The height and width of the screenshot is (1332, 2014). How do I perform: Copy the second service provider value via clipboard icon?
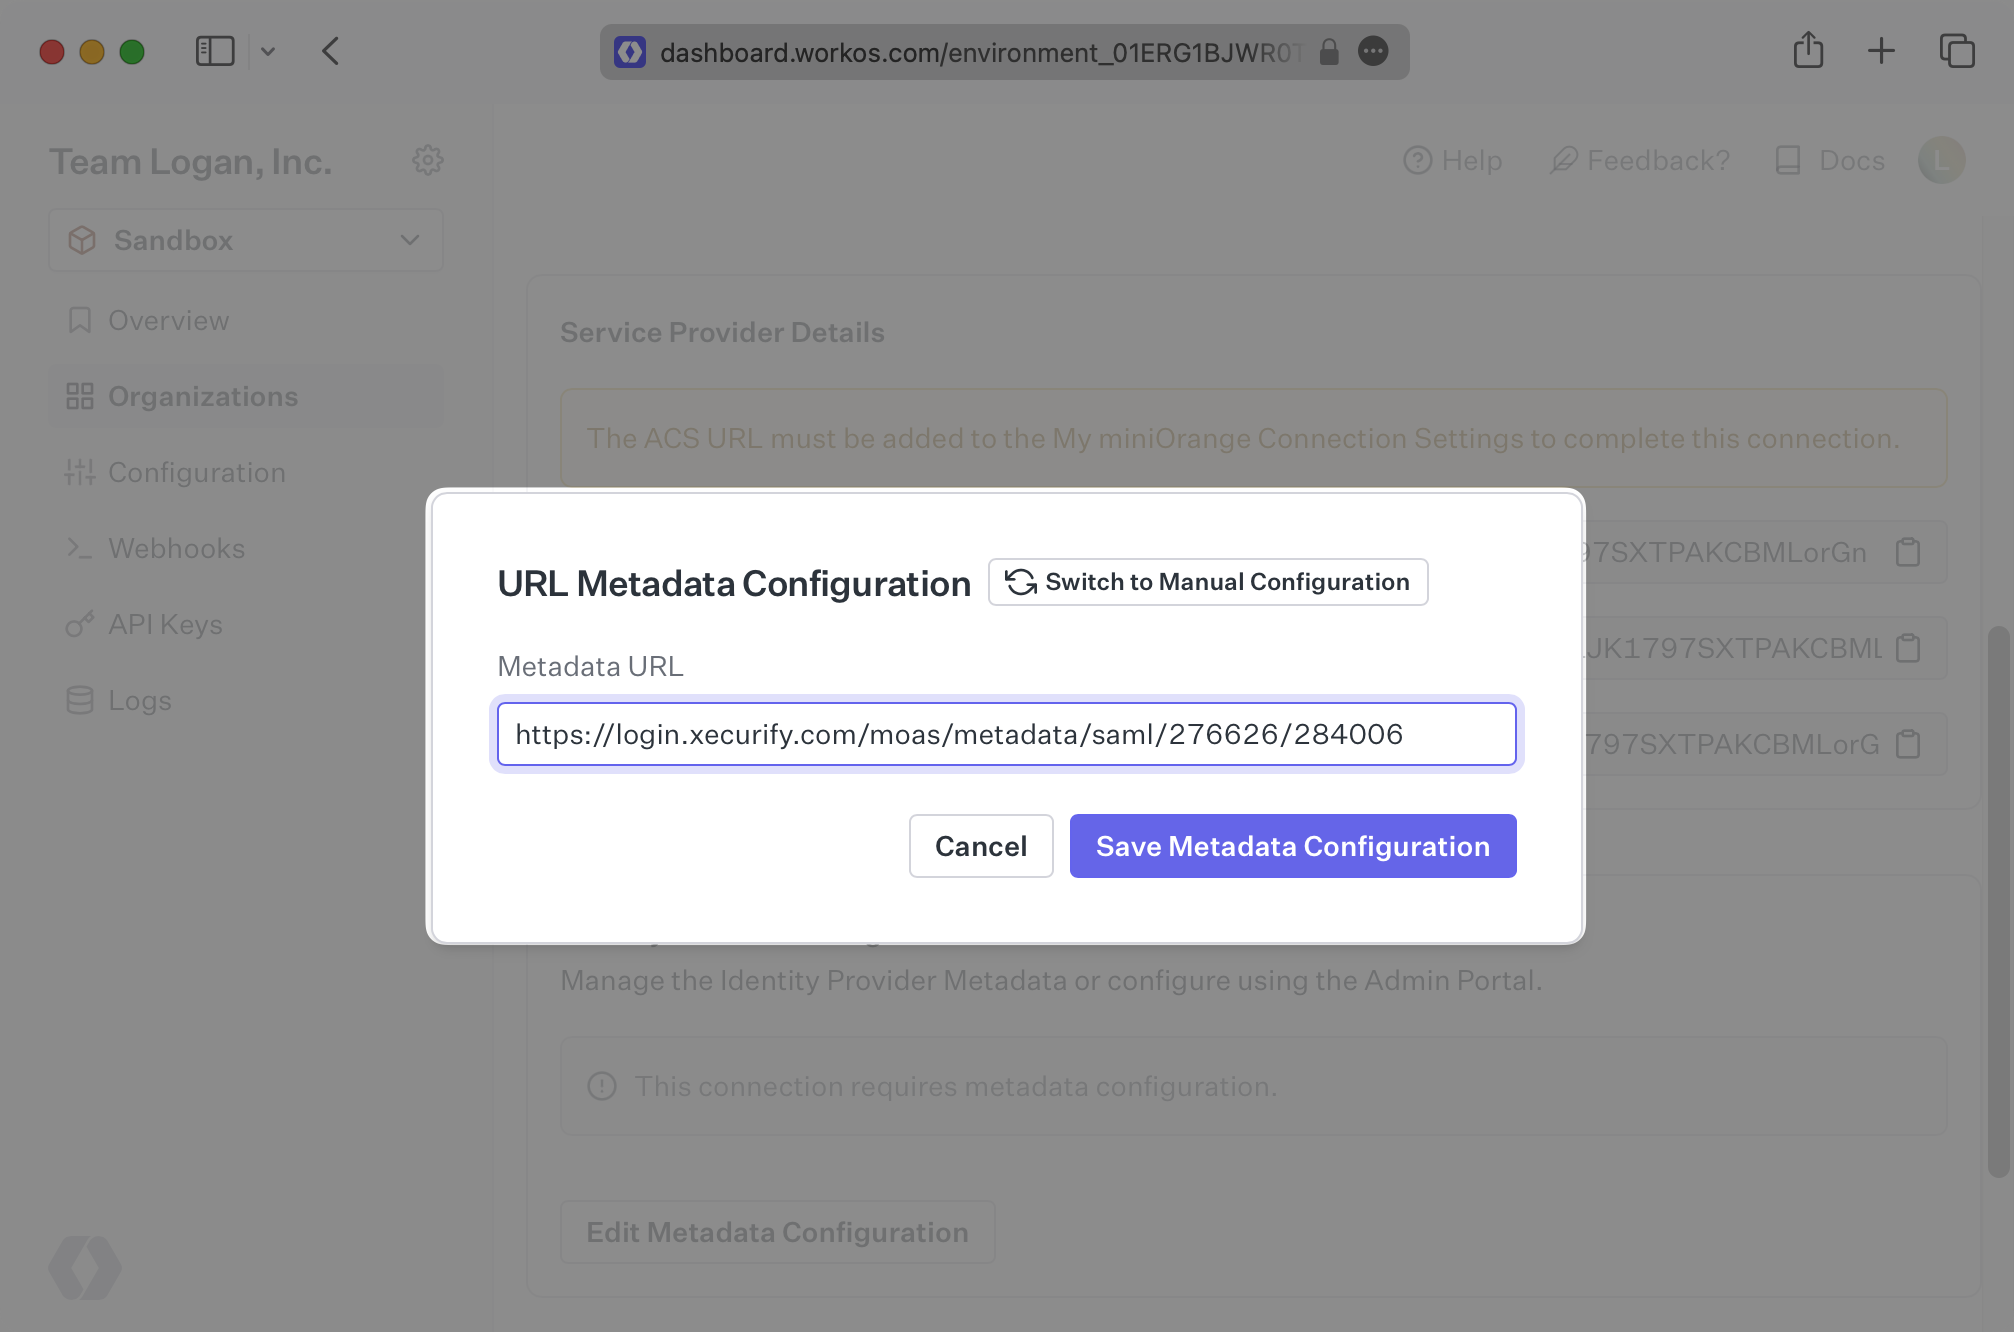pos(1908,648)
